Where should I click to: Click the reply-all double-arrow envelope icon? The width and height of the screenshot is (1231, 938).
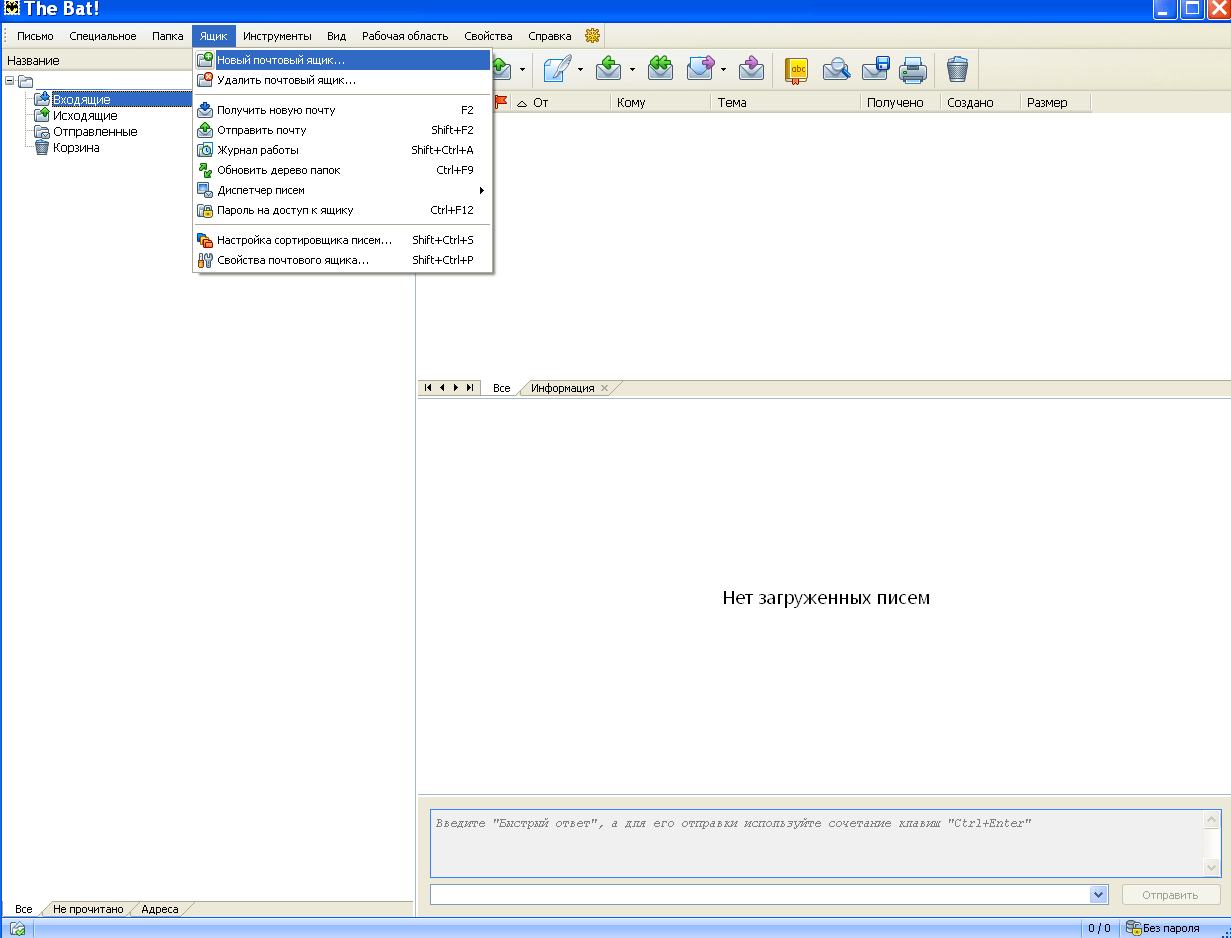click(x=660, y=69)
